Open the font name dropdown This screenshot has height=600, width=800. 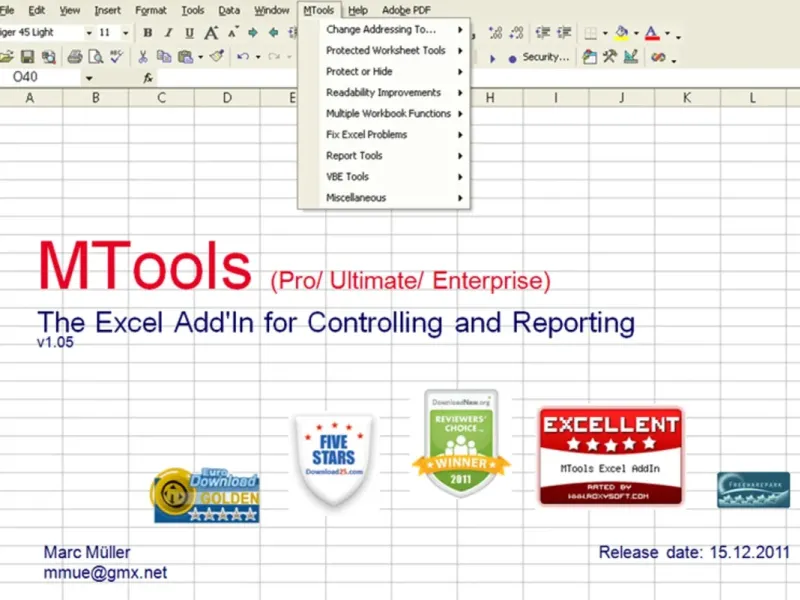[89, 33]
